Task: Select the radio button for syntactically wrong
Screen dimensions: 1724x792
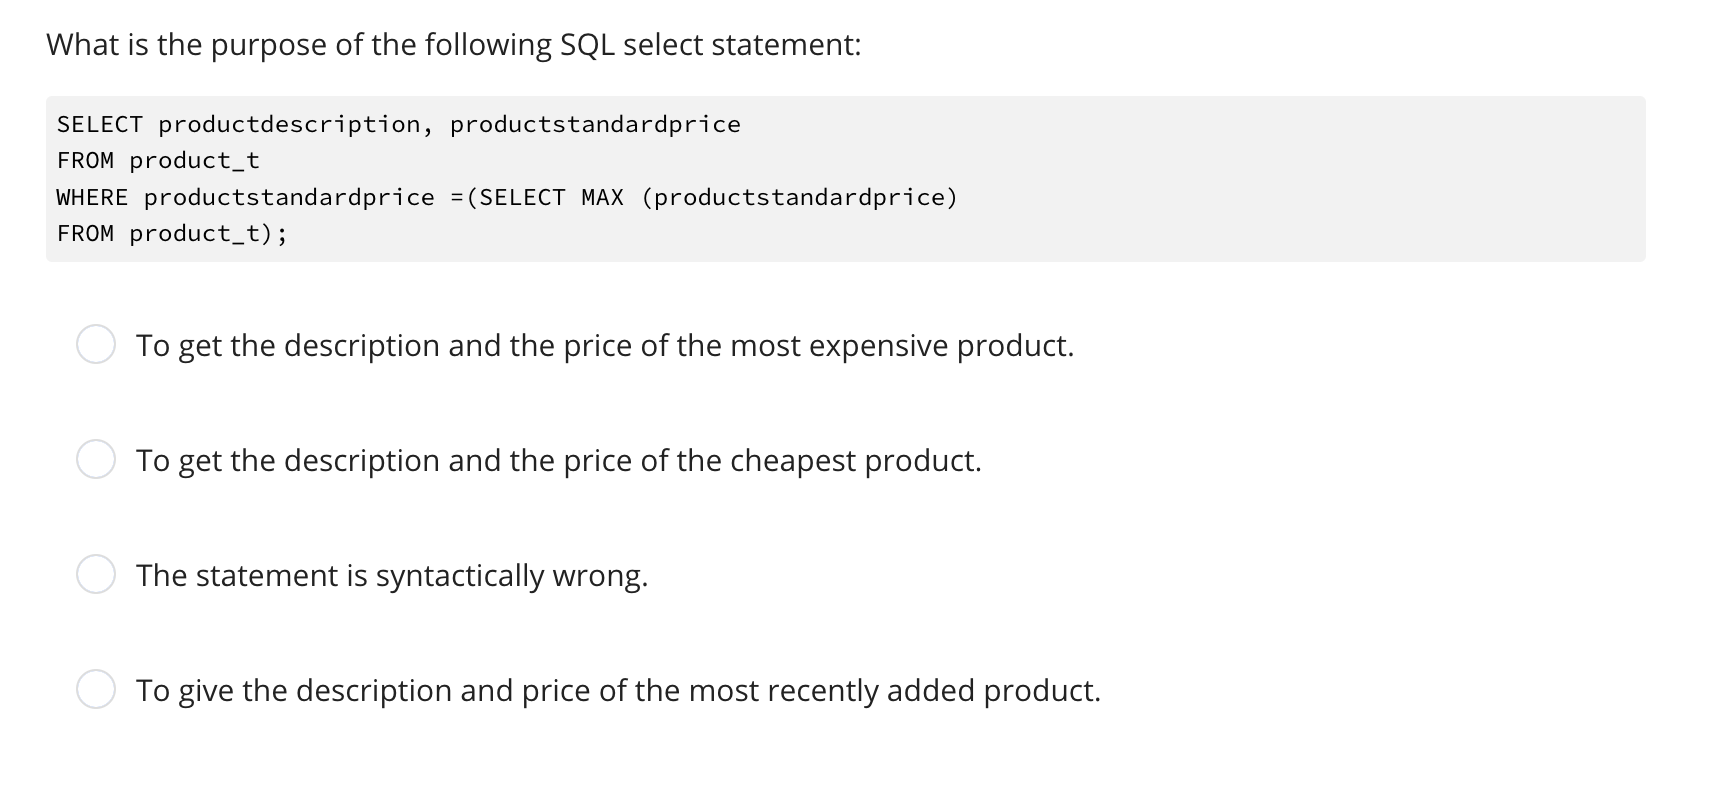Action: point(97,575)
